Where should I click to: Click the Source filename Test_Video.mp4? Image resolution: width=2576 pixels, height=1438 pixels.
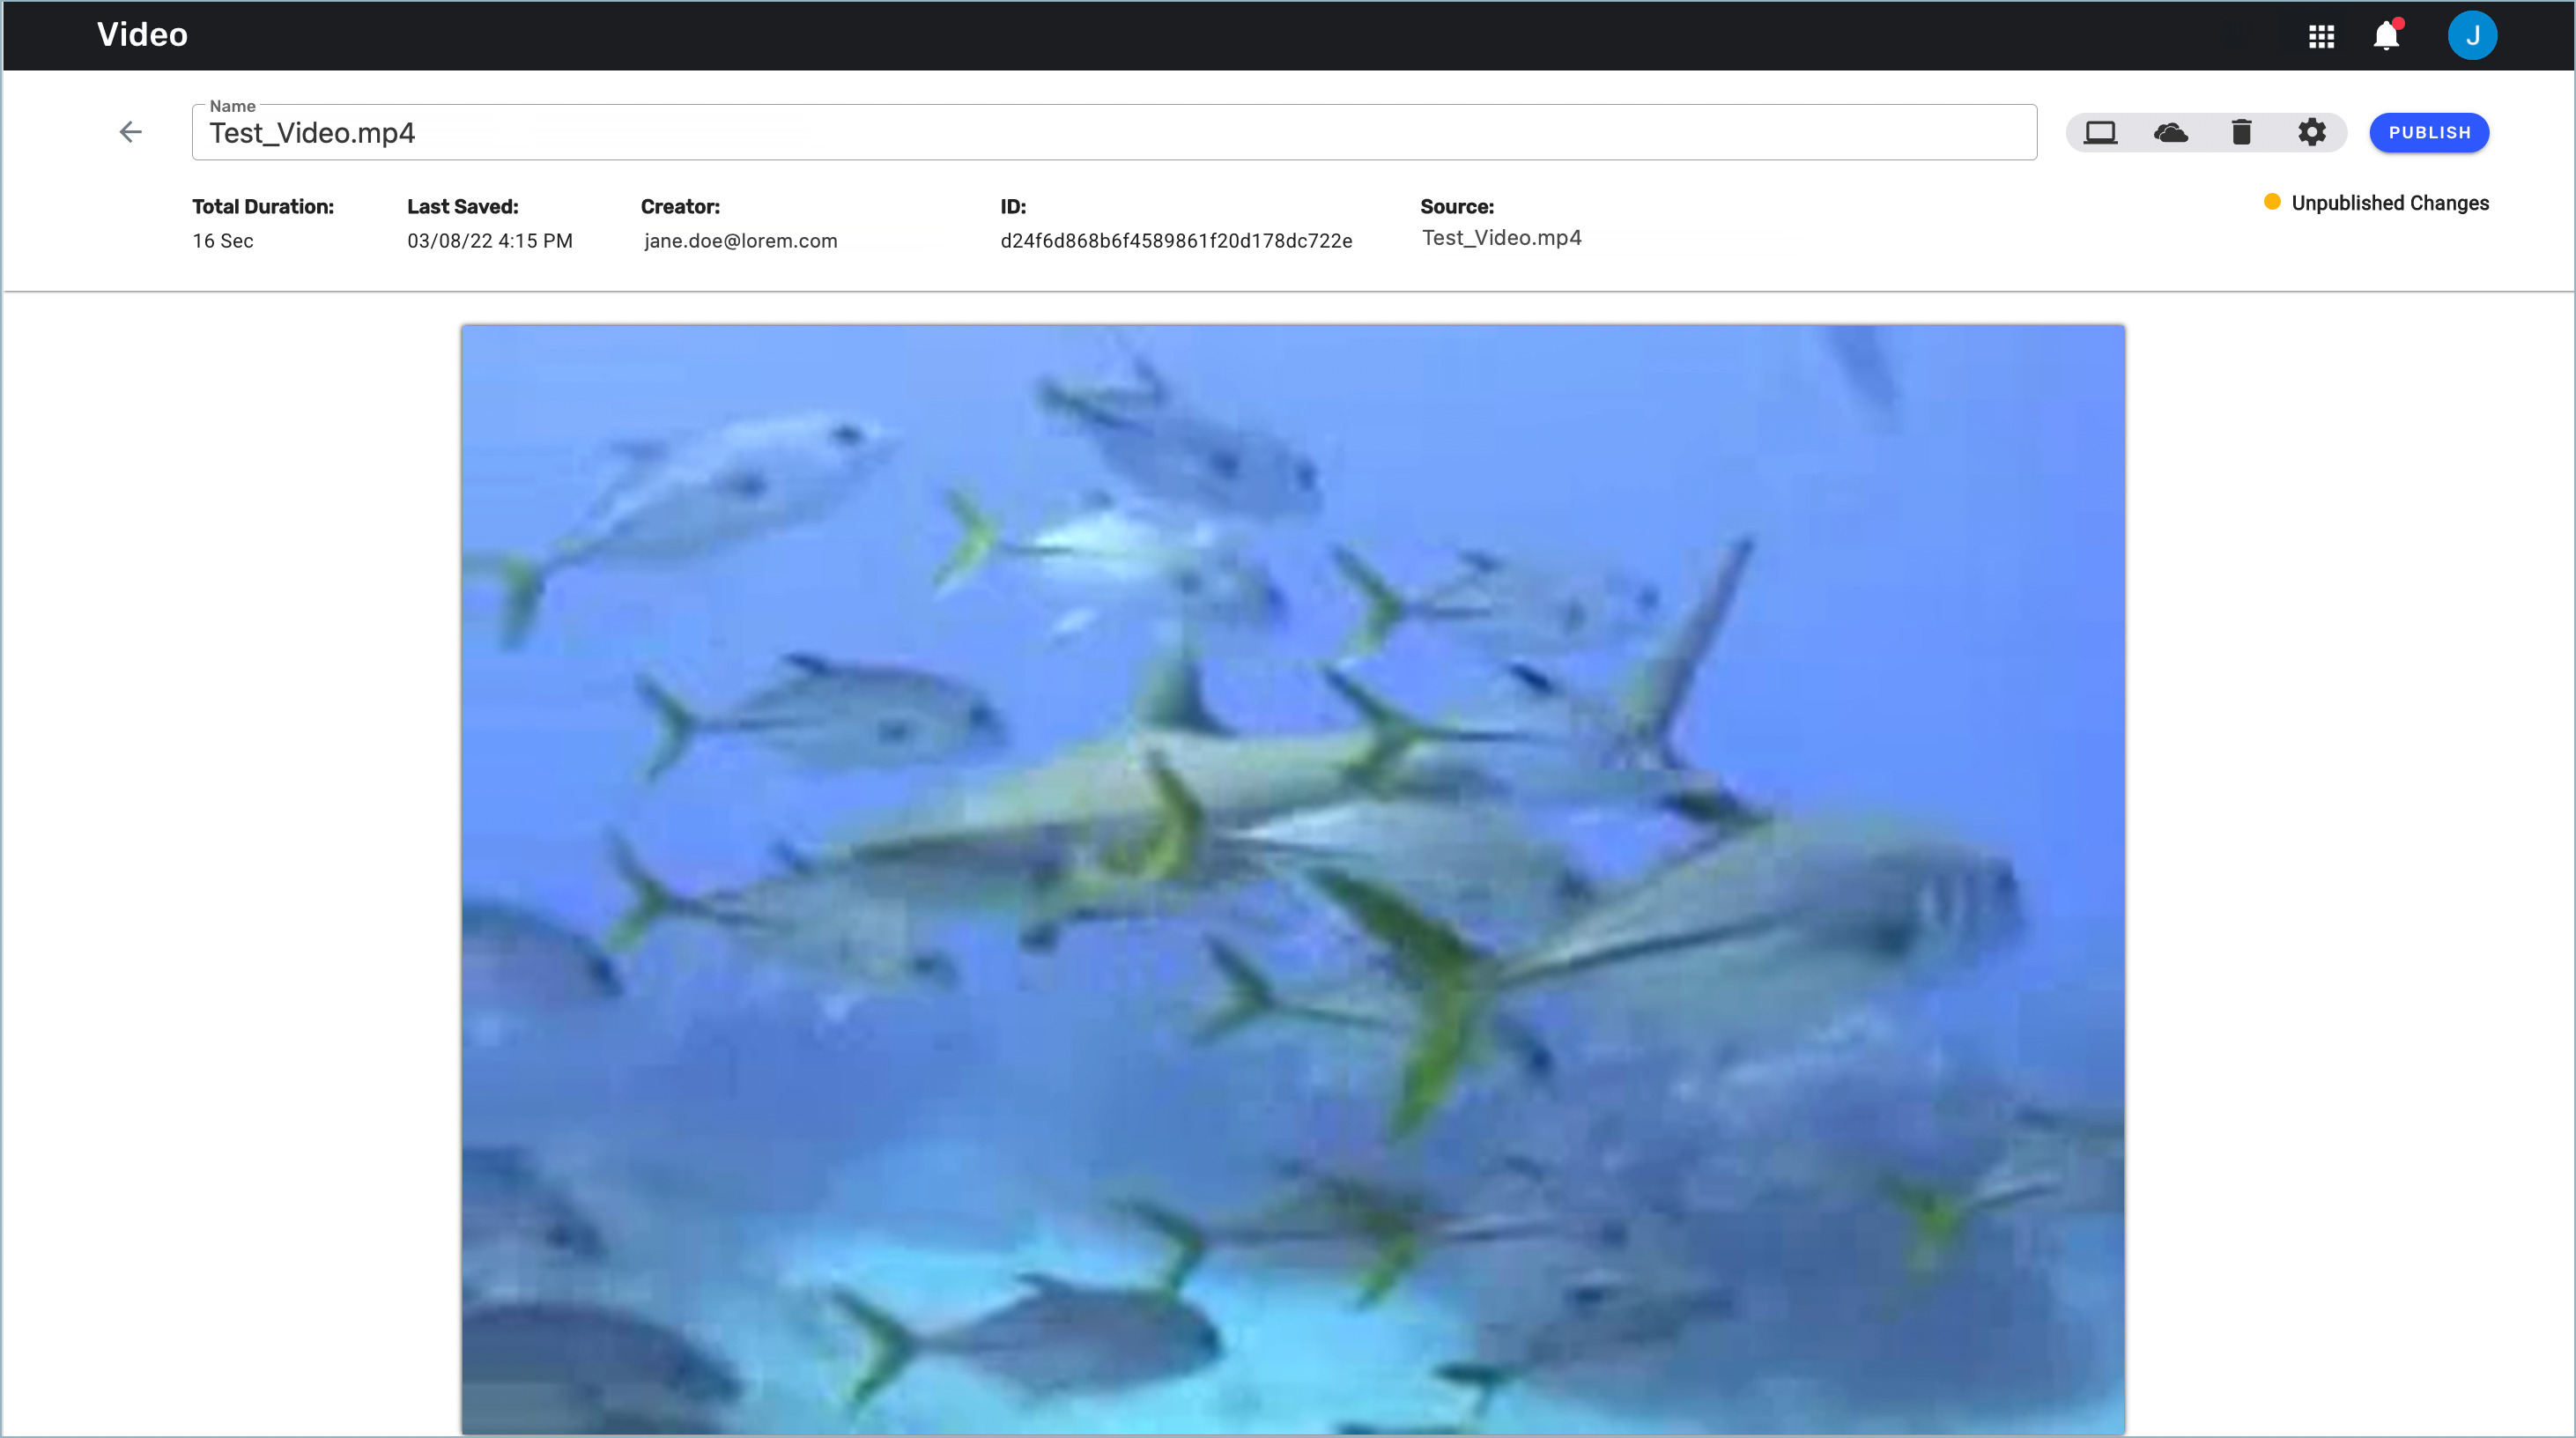pyautogui.click(x=1500, y=237)
